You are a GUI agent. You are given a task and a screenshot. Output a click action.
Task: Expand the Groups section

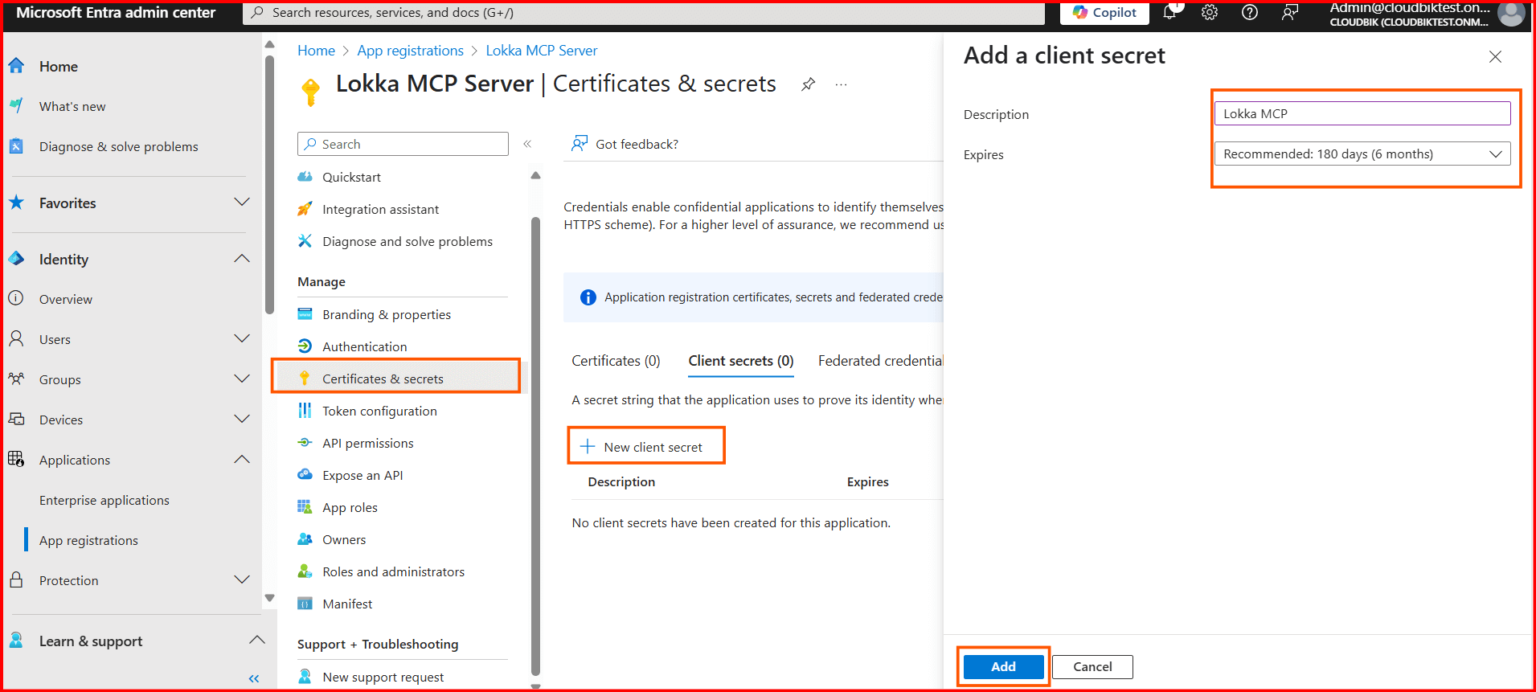(x=242, y=379)
